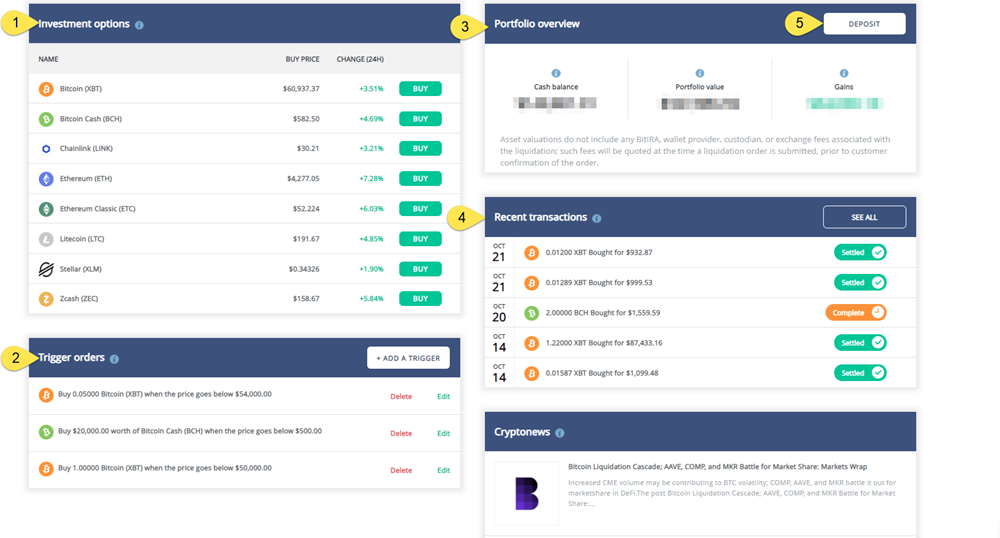Buy Bitcoin Cash (BCH)

point(420,119)
